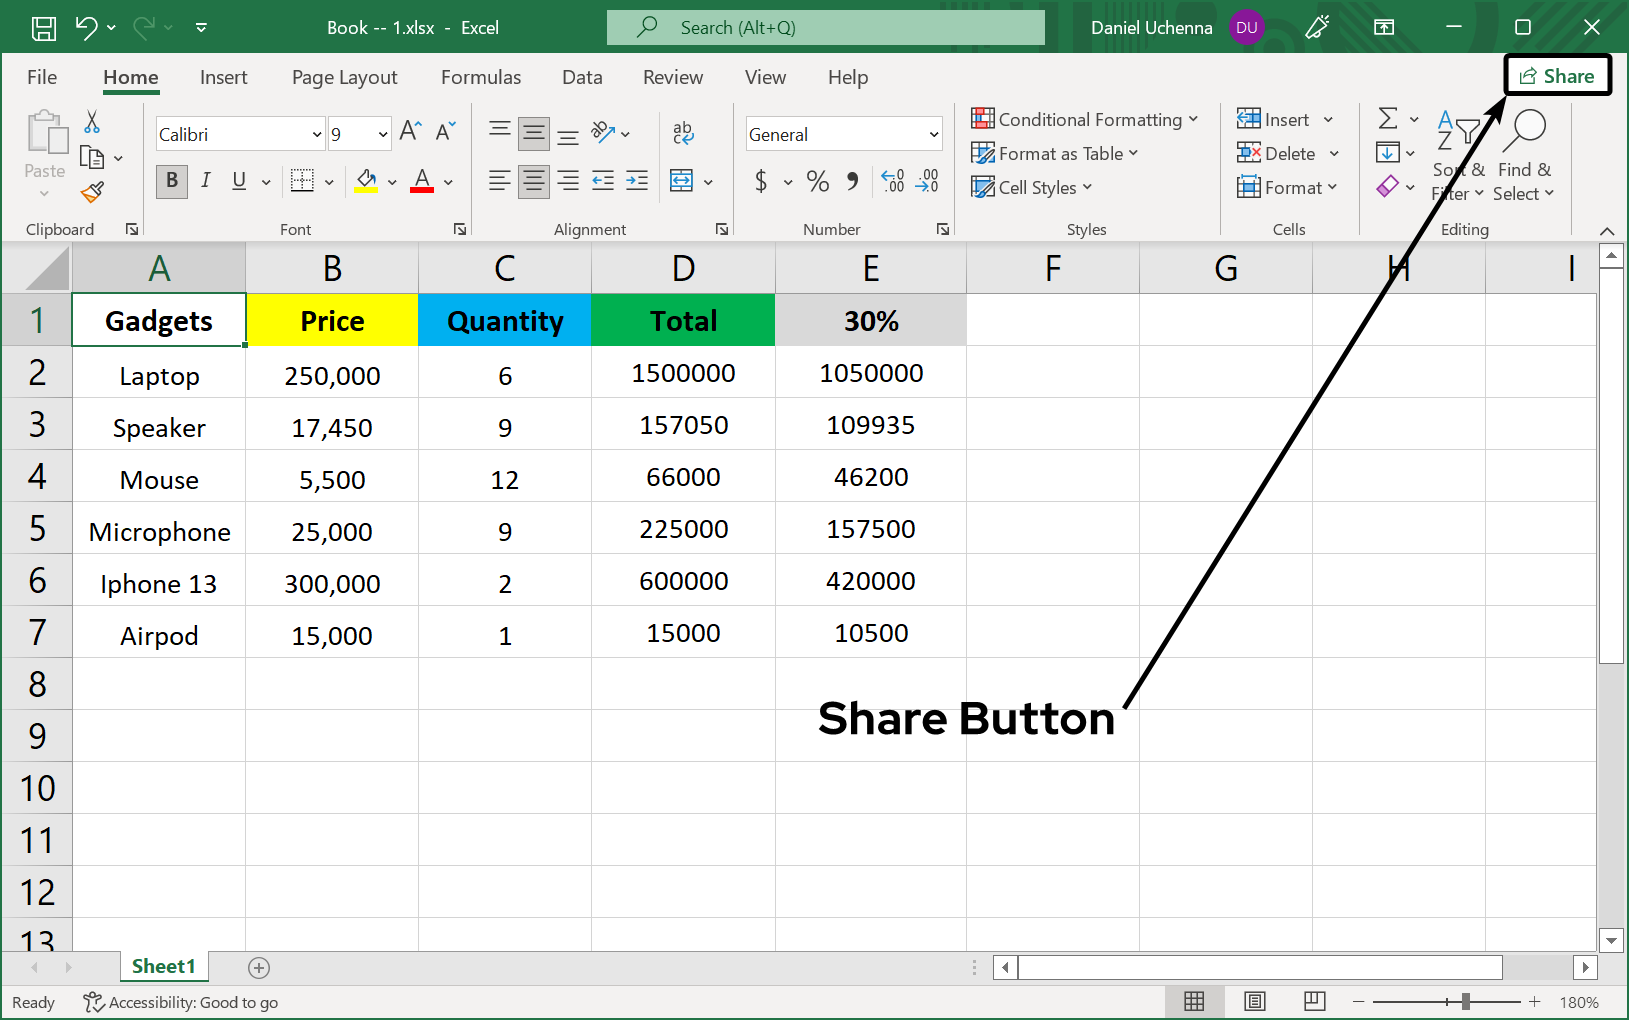Viewport: 1629px width, 1020px height.
Task: Click the Percent Style icon
Action: coord(817,181)
